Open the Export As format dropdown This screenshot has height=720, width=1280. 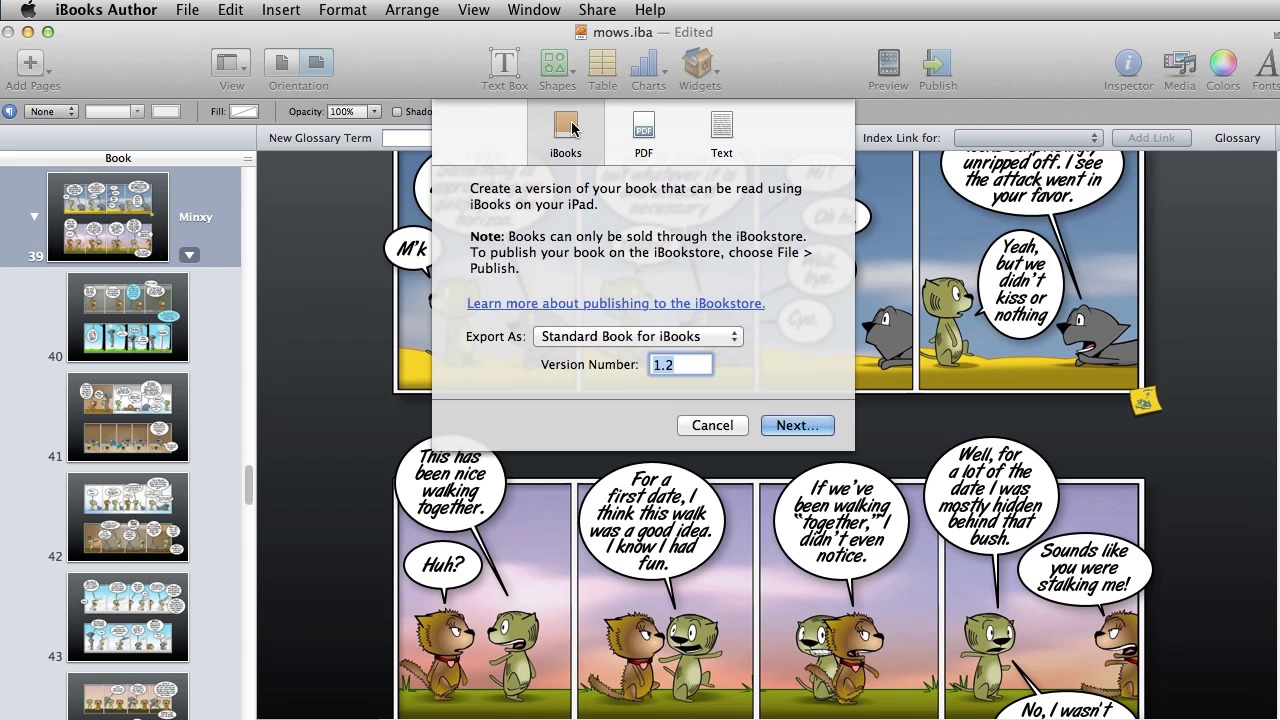click(638, 337)
